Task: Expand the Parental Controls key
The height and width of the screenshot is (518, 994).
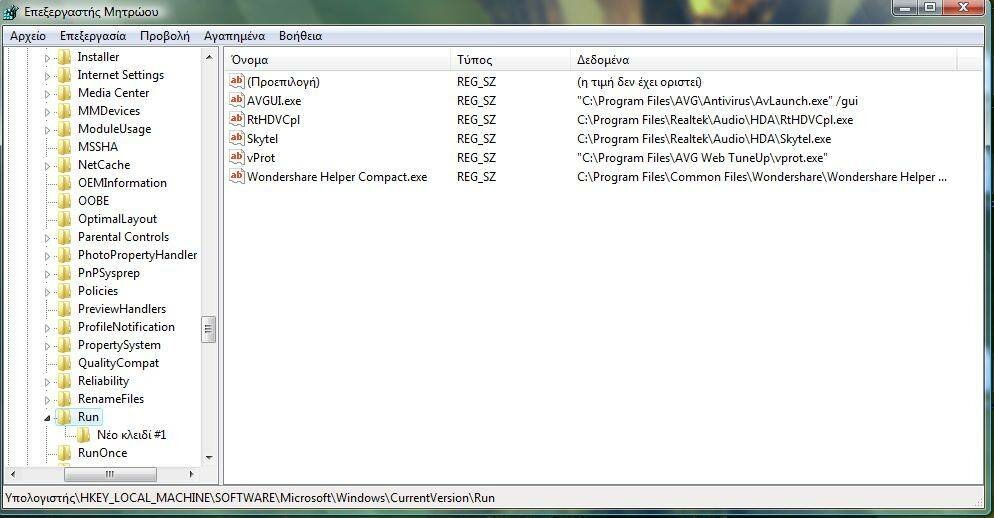Action: click(x=47, y=238)
